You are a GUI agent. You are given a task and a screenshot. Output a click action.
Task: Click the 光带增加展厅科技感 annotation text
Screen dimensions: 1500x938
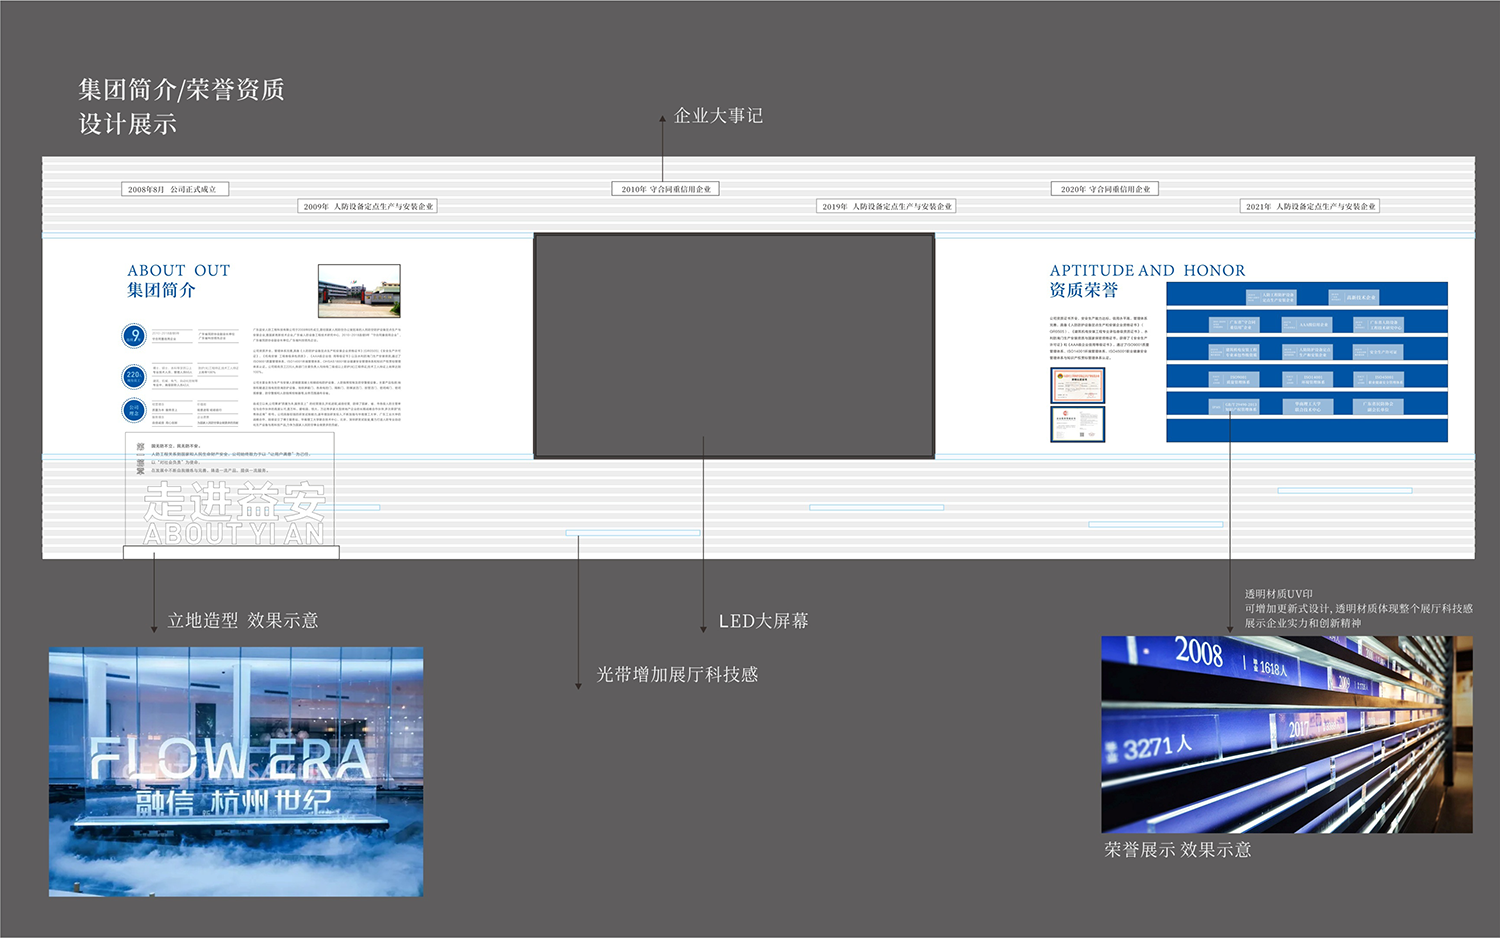click(x=678, y=675)
